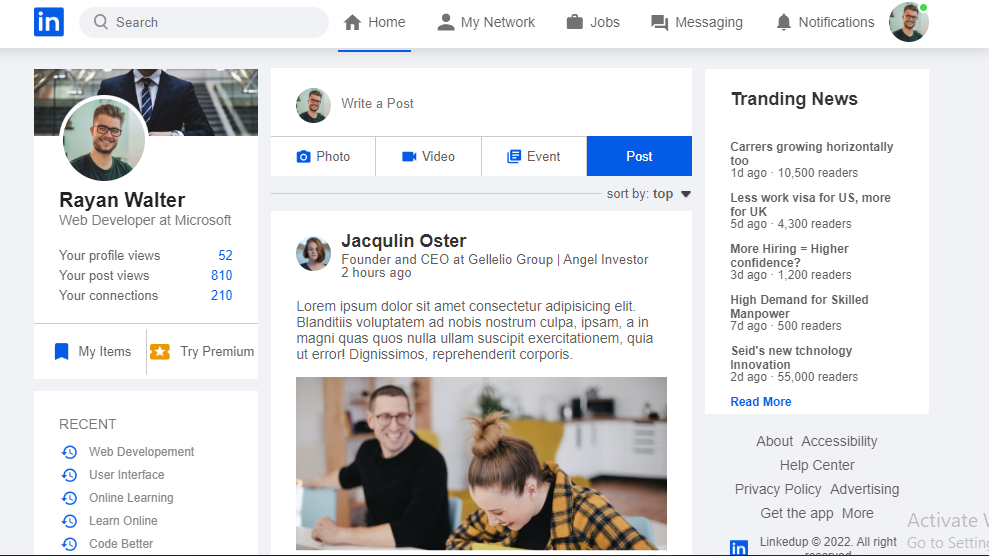989x556 pixels.
Task: Click the About footer link
Action: (x=775, y=441)
